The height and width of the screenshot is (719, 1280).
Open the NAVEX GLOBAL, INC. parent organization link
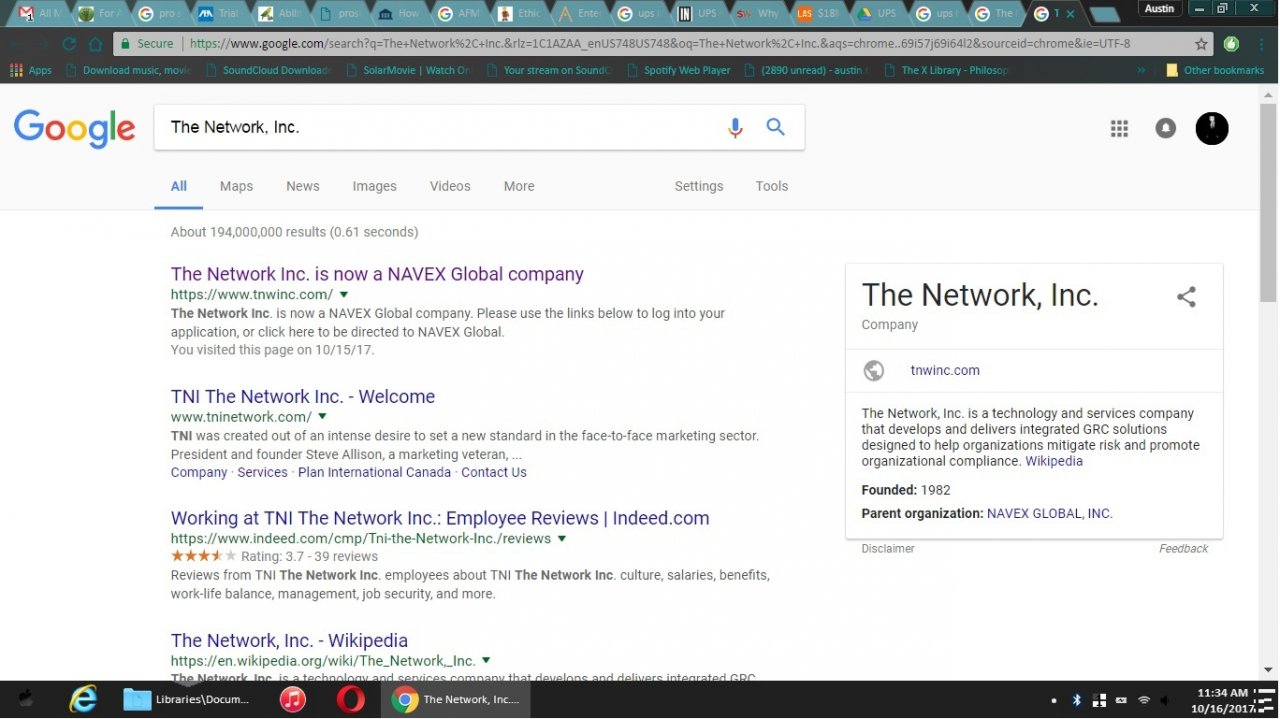click(x=1050, y=513)
